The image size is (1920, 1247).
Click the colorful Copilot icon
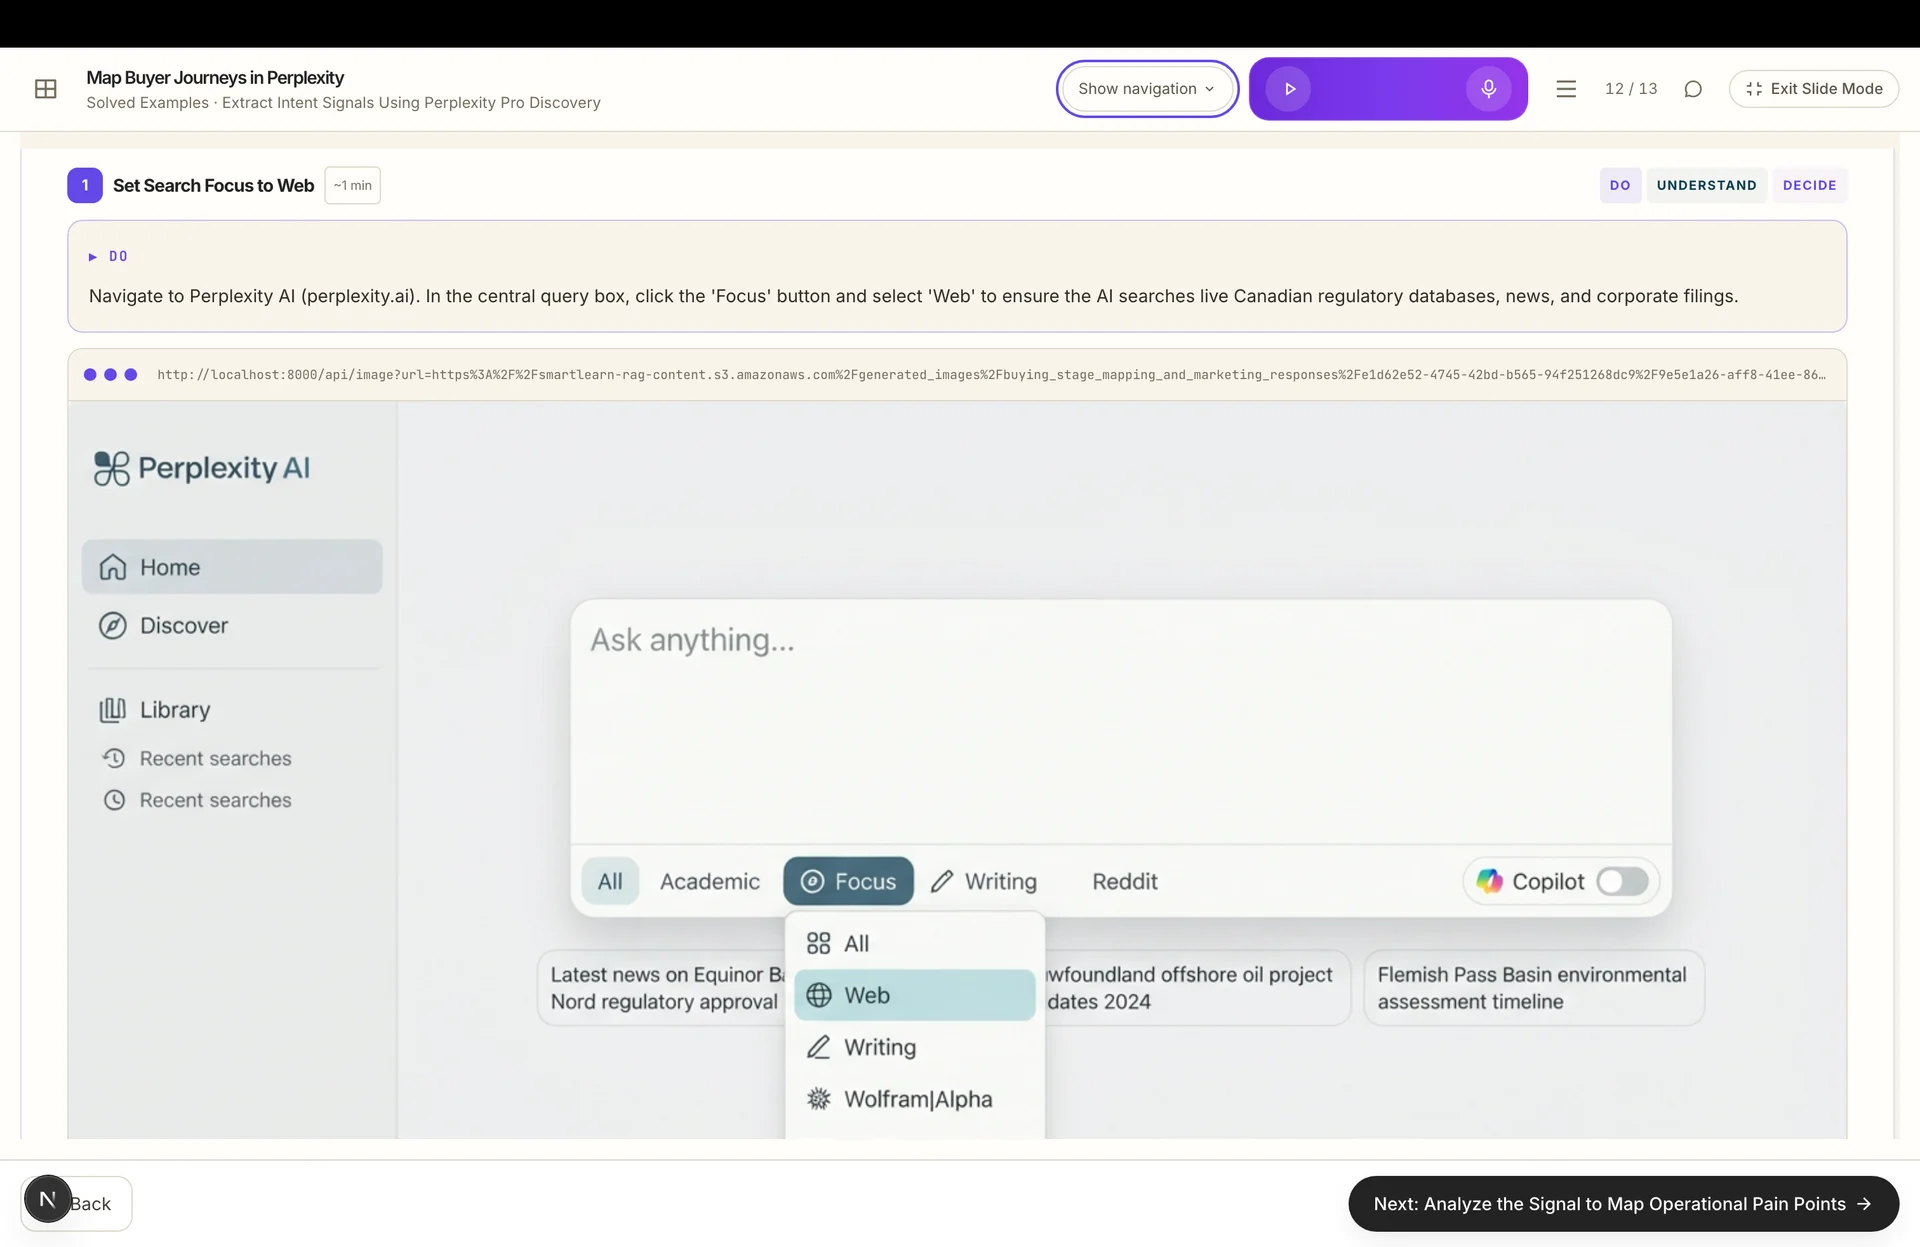(1490, 881)
